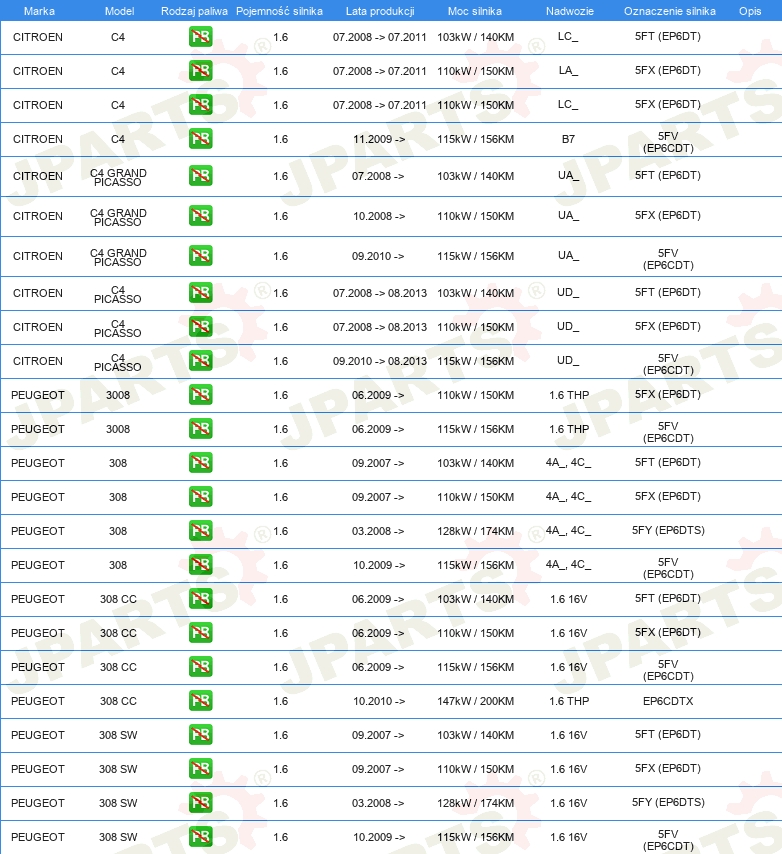Click fuel icon in 308 CC 140KM row
This screenshot has height=854, width=782.
(200, 599)
